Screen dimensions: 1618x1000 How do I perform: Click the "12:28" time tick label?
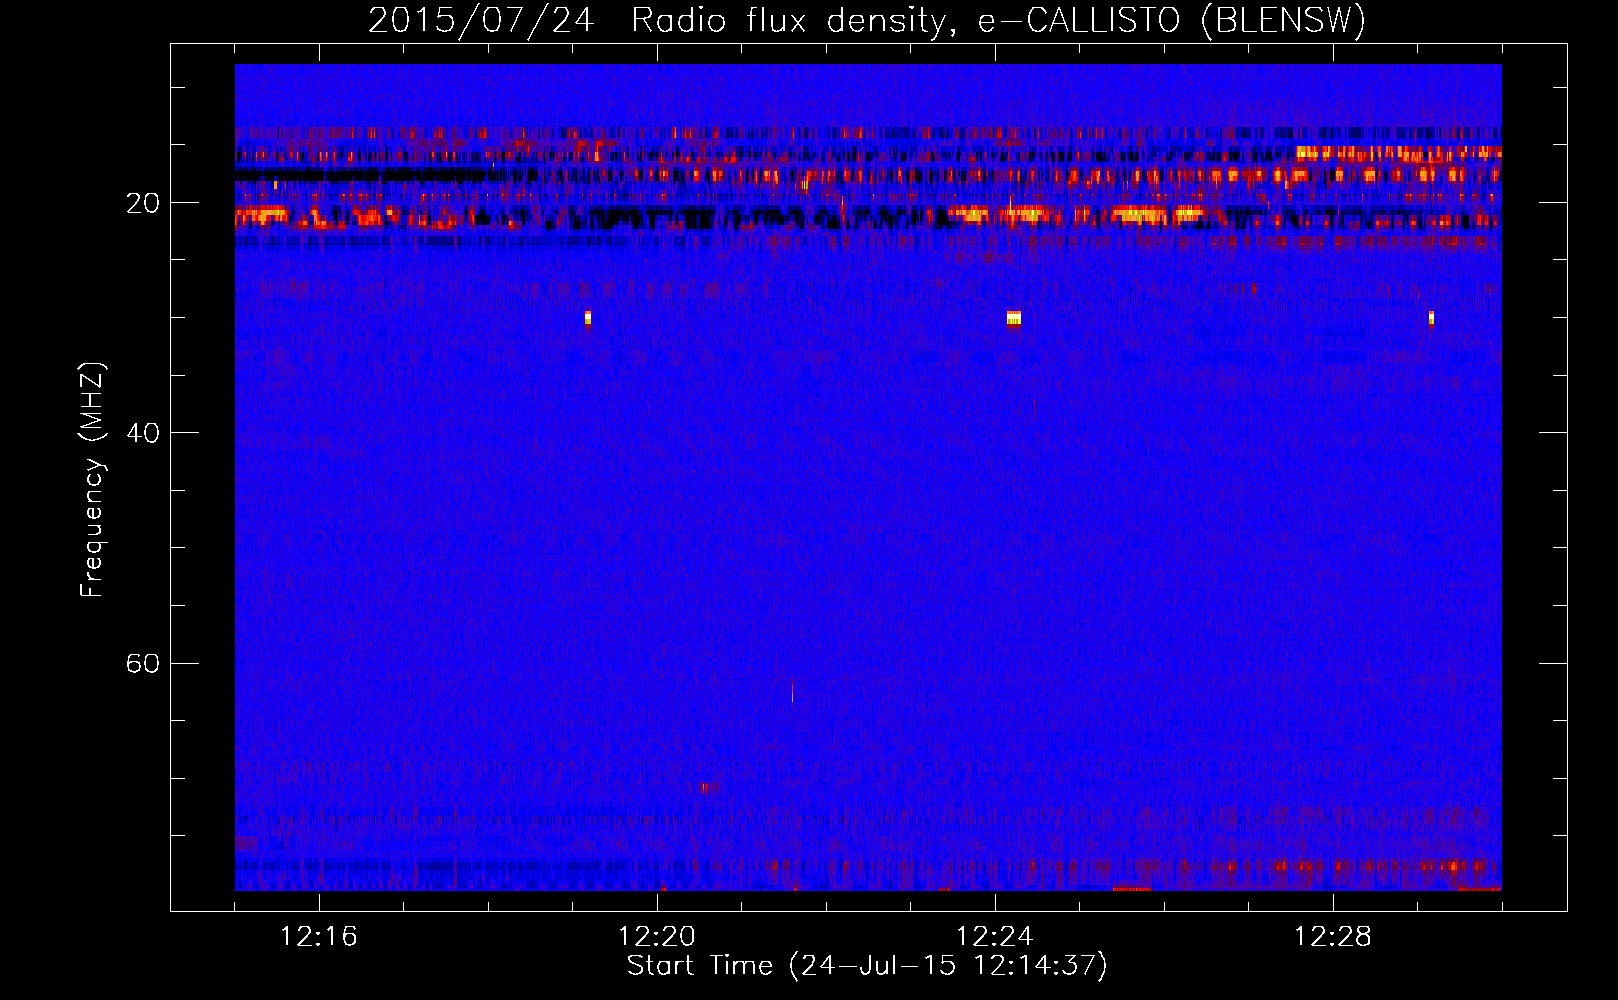tap(1333, 937)
